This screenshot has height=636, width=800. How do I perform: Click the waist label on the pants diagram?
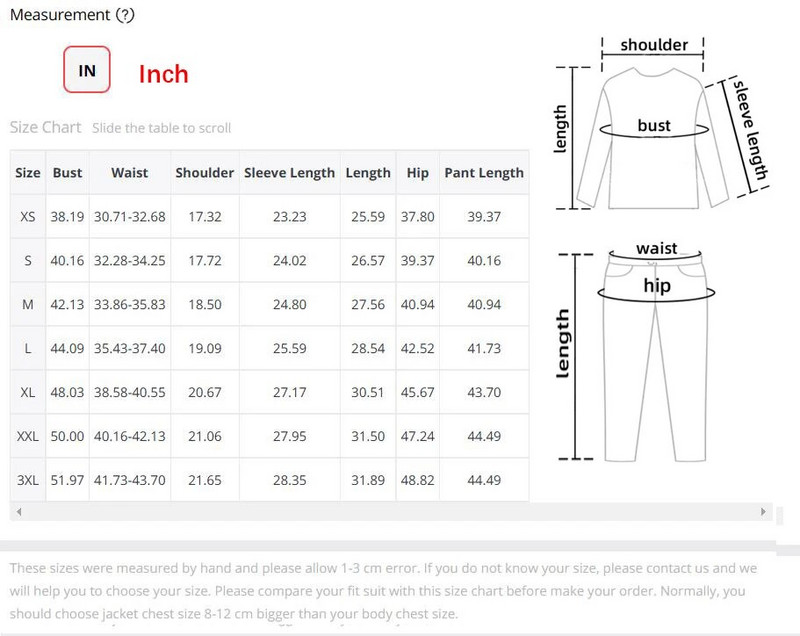656,248
